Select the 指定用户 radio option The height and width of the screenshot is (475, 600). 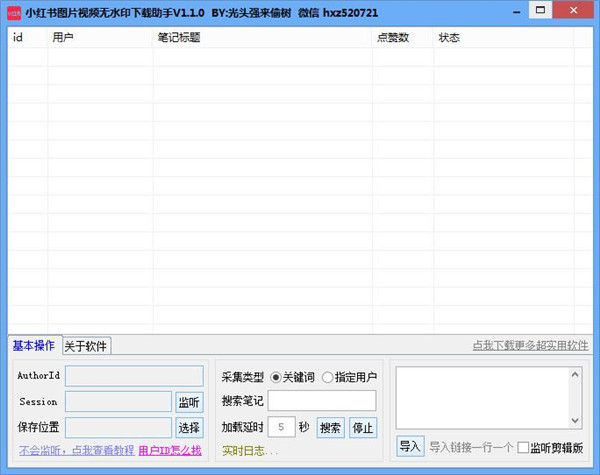pos(328,377)
